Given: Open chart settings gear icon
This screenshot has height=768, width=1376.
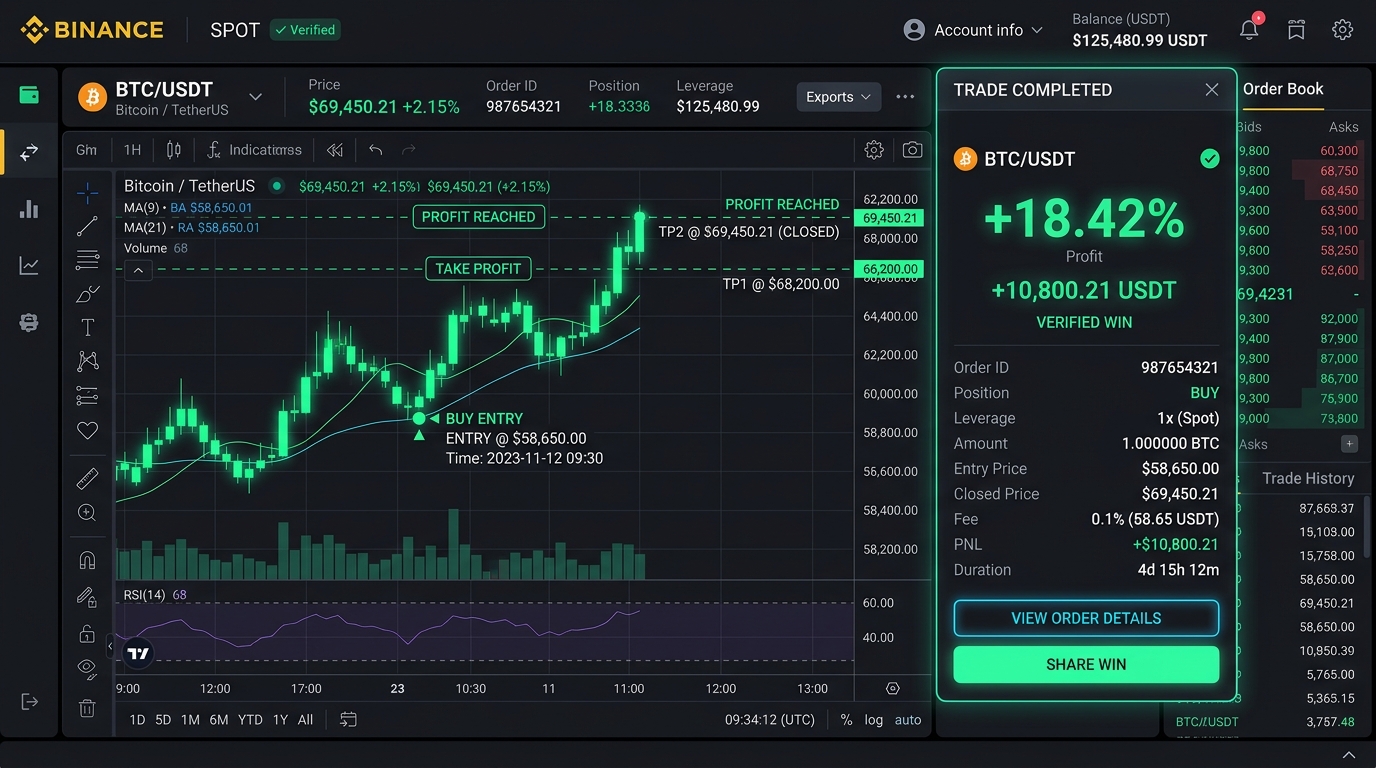Looking at the screenshot, I should [874, 150].
